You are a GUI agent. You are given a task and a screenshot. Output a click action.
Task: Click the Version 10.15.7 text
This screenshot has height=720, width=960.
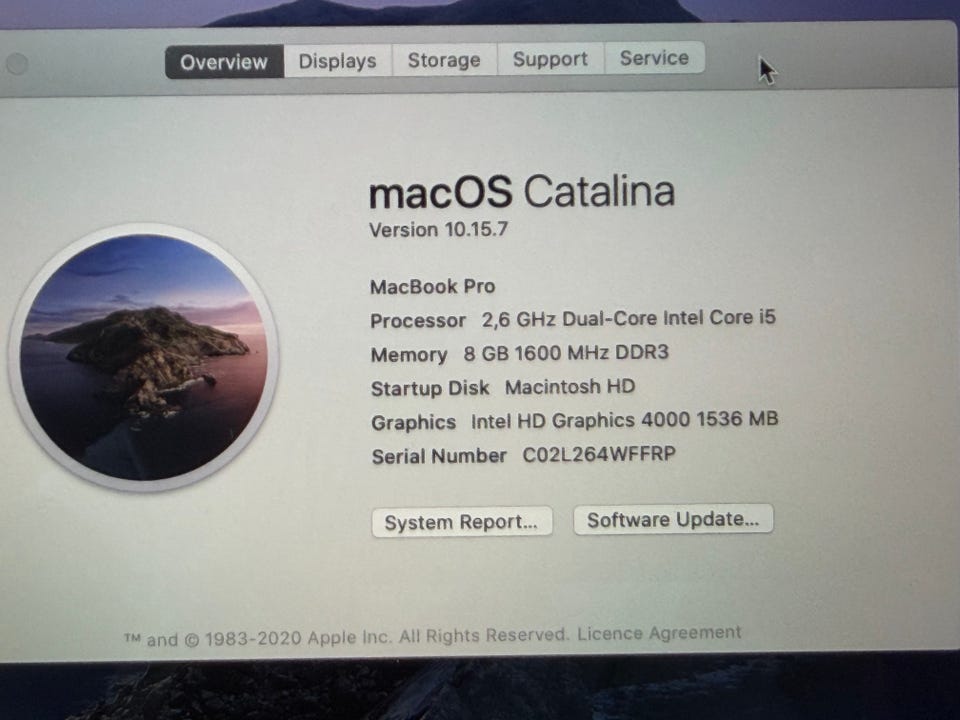[x=438, y=230]
